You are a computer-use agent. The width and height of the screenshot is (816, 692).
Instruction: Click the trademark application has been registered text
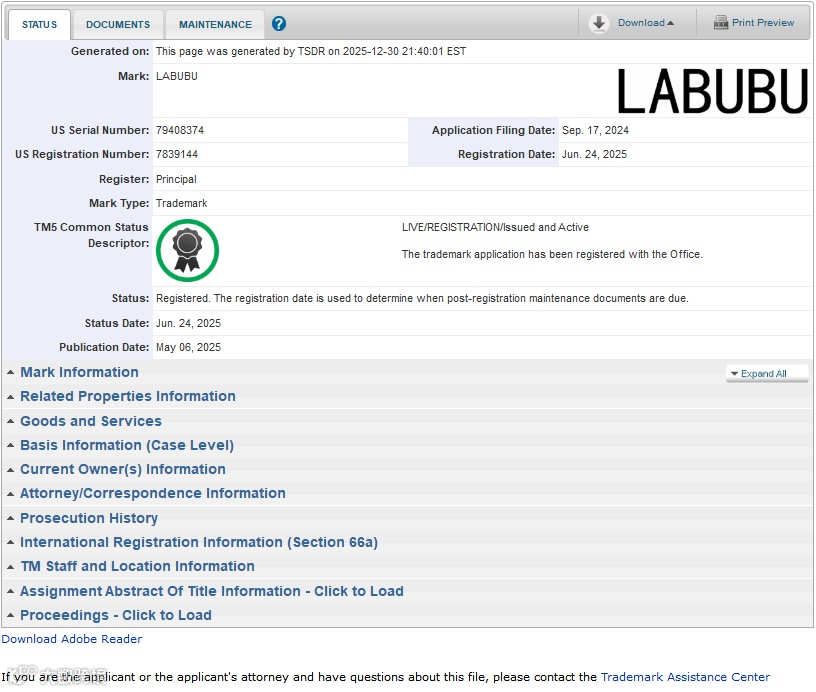[552, 254]
